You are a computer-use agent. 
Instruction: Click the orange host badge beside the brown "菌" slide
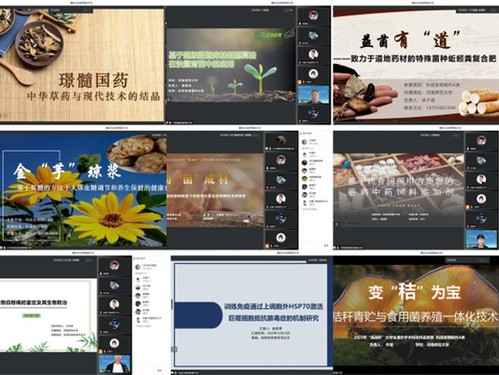[x=267, y=246]
